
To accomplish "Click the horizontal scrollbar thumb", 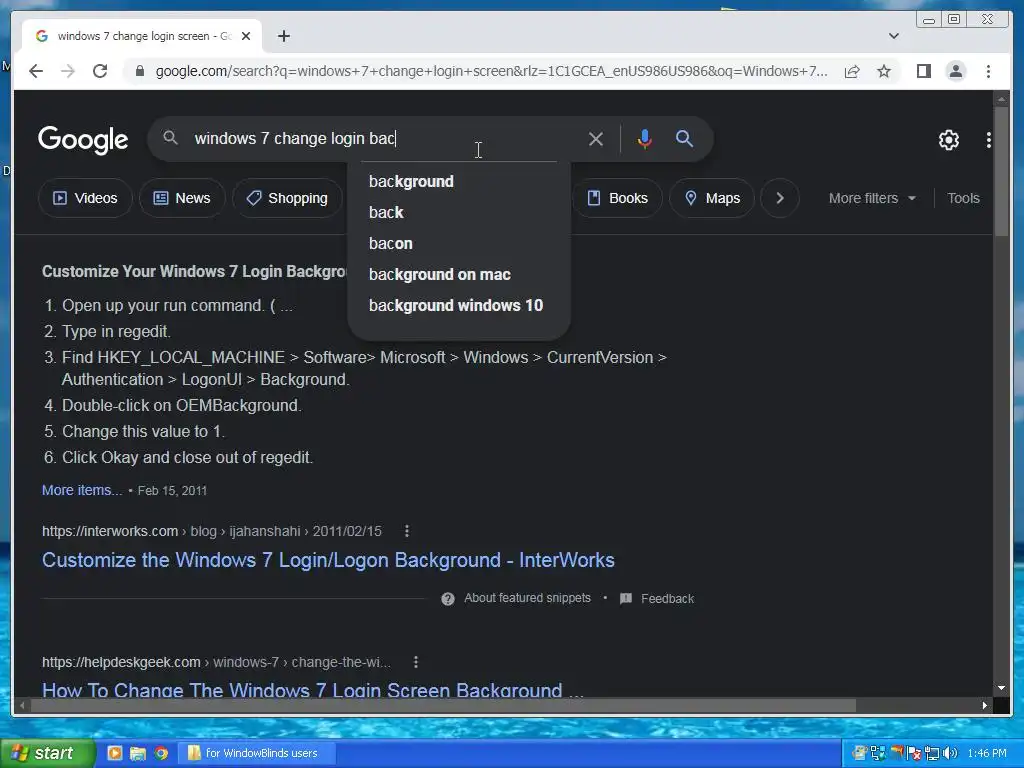I will (x=443, y=705).
